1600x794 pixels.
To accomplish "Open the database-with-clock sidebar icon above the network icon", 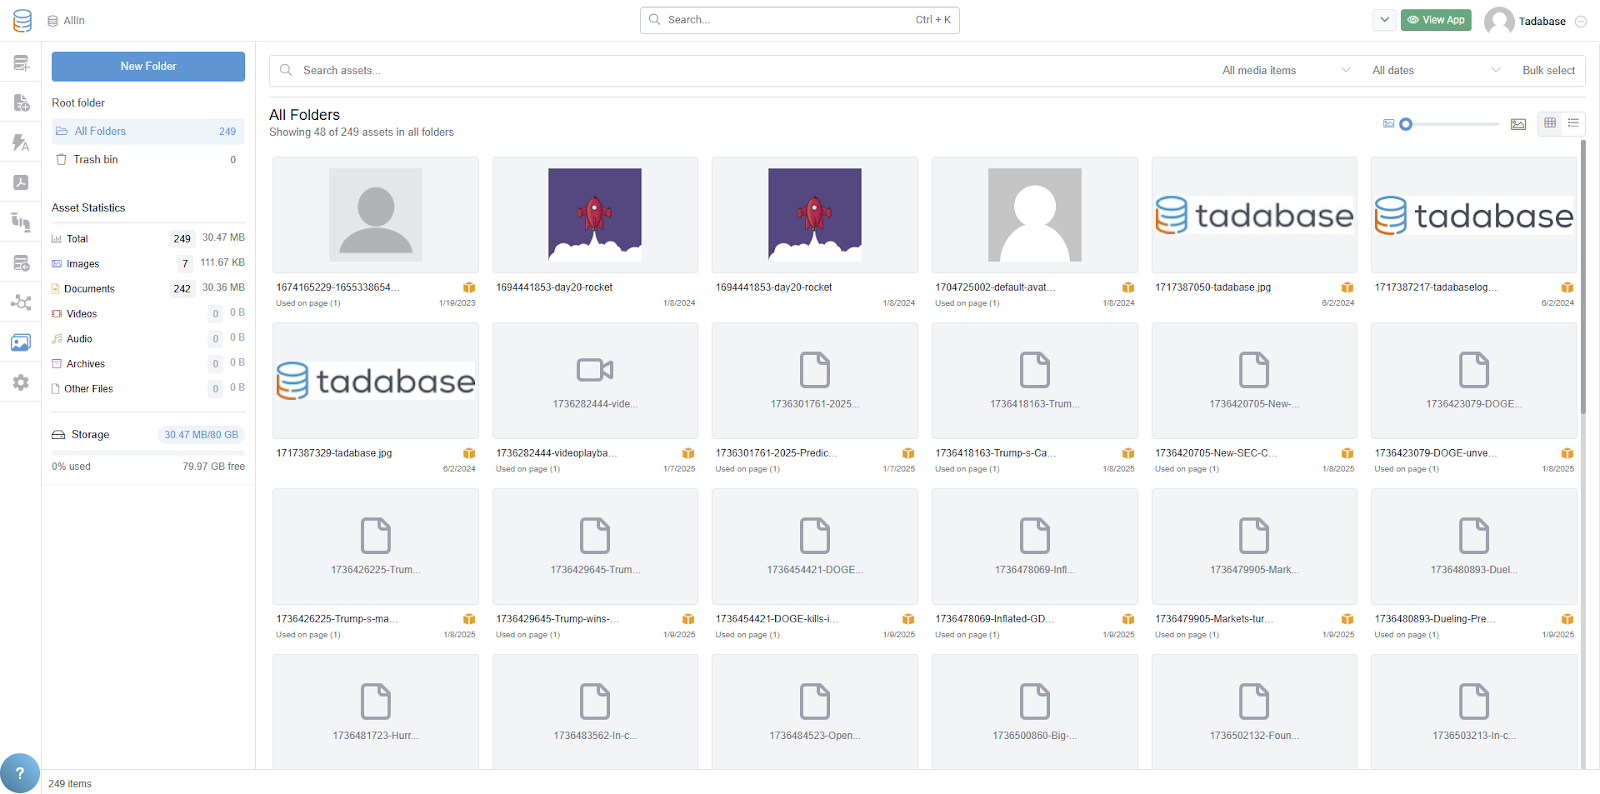I will (x=21, y=263).
